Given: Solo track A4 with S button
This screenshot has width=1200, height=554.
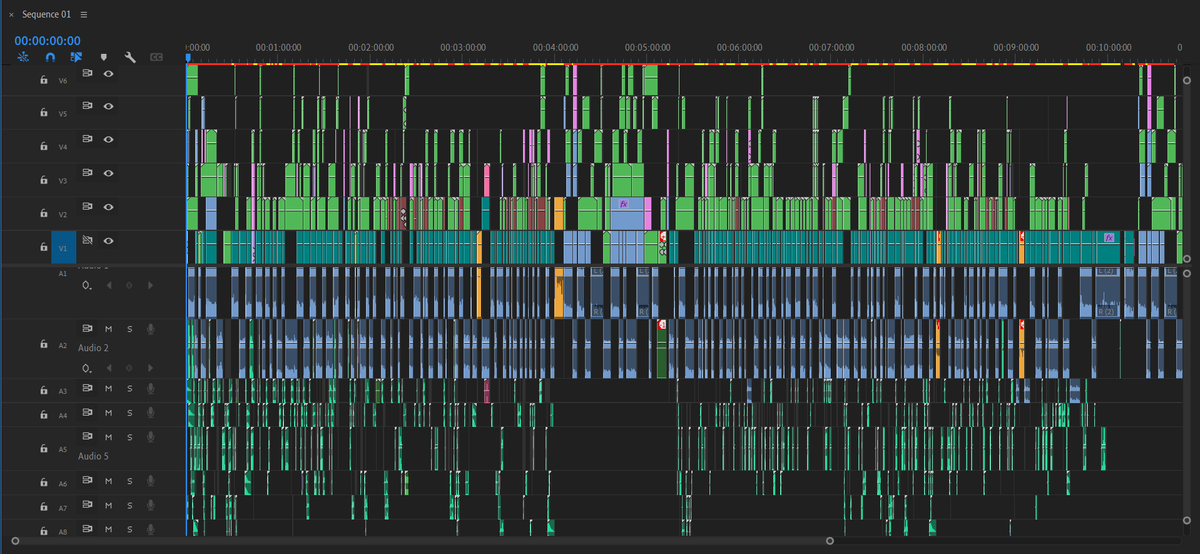Looking at the screenshot, I should tap(129, 412).
